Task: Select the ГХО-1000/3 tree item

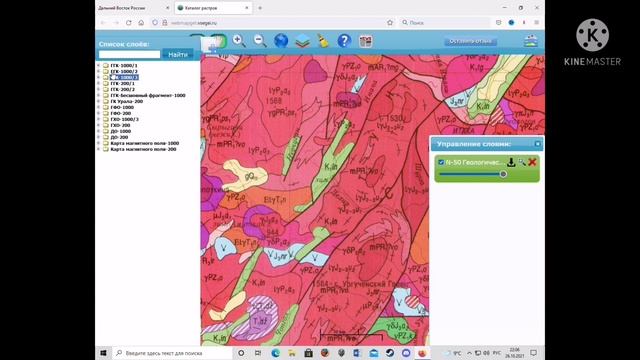Action: coord(124,119)
